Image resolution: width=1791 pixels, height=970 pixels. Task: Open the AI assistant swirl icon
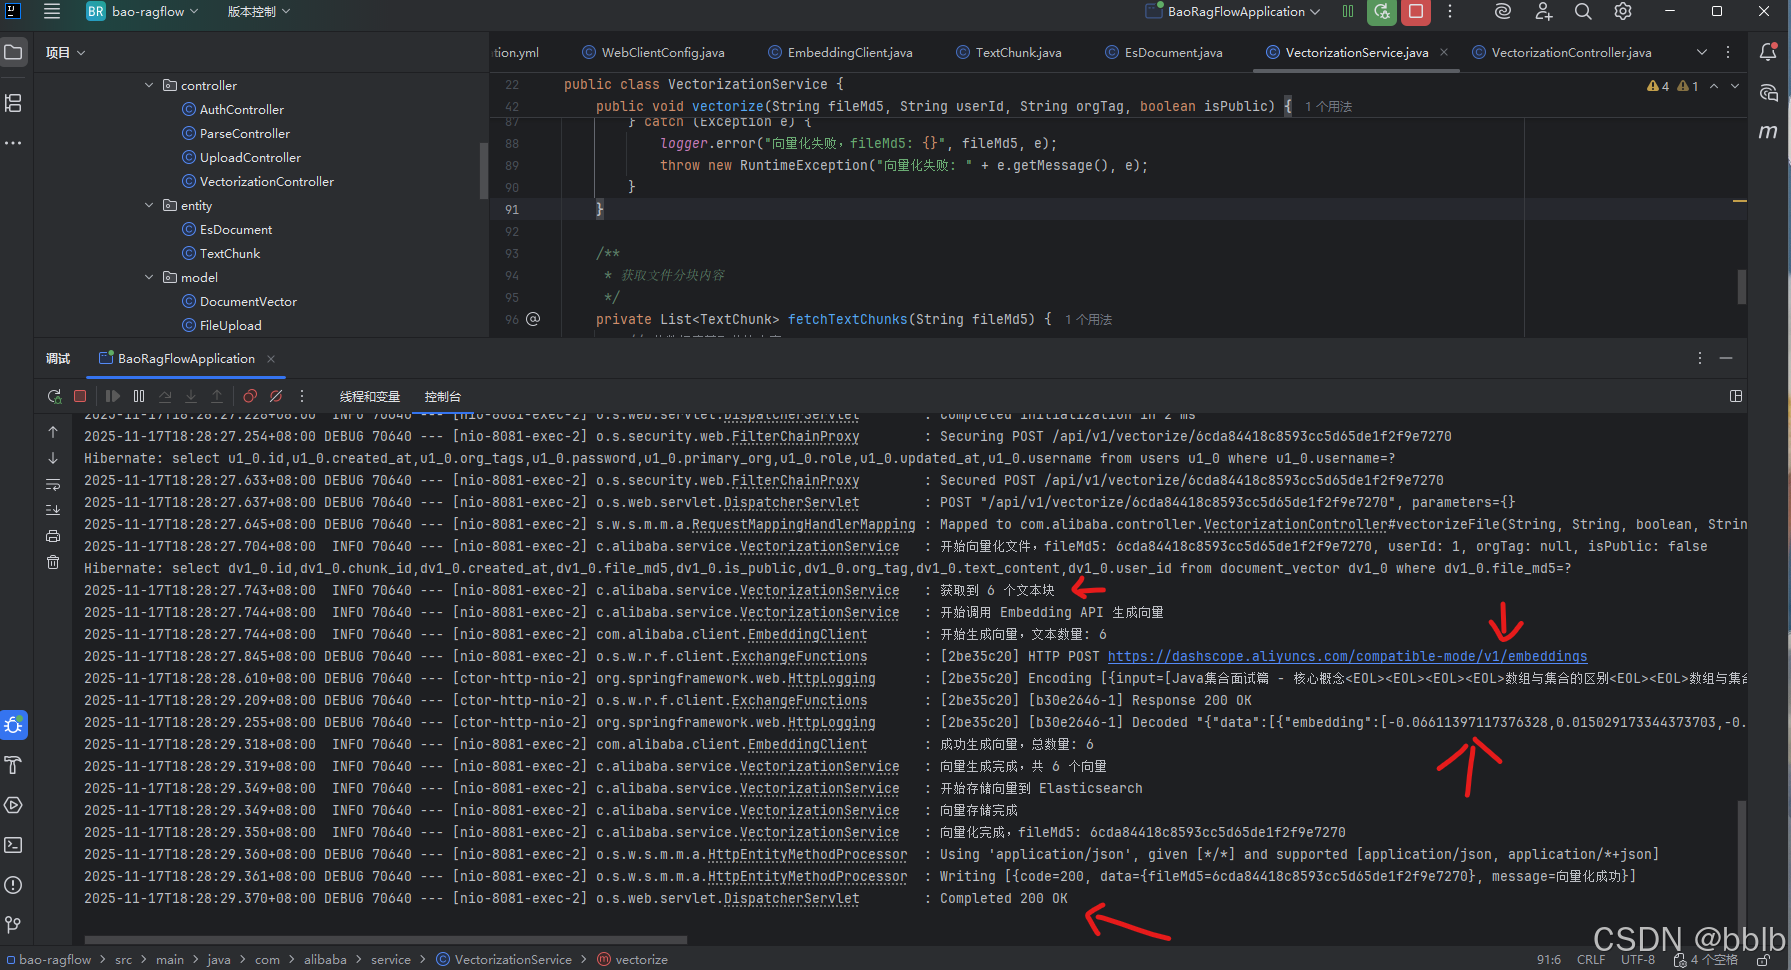(1502, 12)
